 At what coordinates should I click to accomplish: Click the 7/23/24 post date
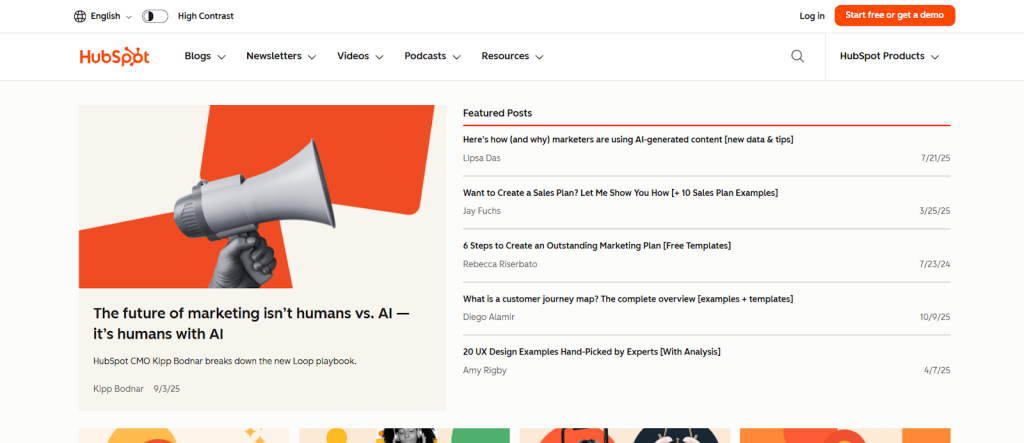point(935,264)
